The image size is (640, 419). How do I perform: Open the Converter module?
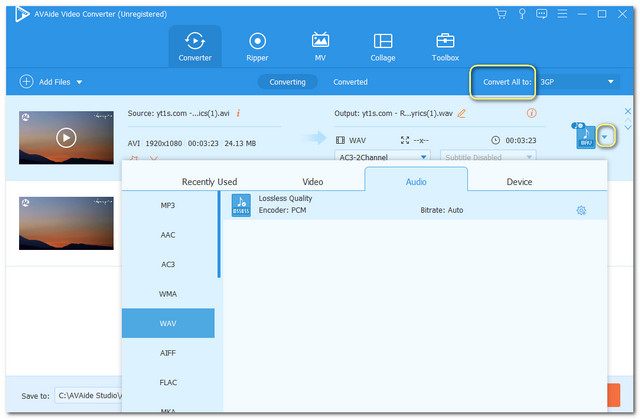coord(195,47)
